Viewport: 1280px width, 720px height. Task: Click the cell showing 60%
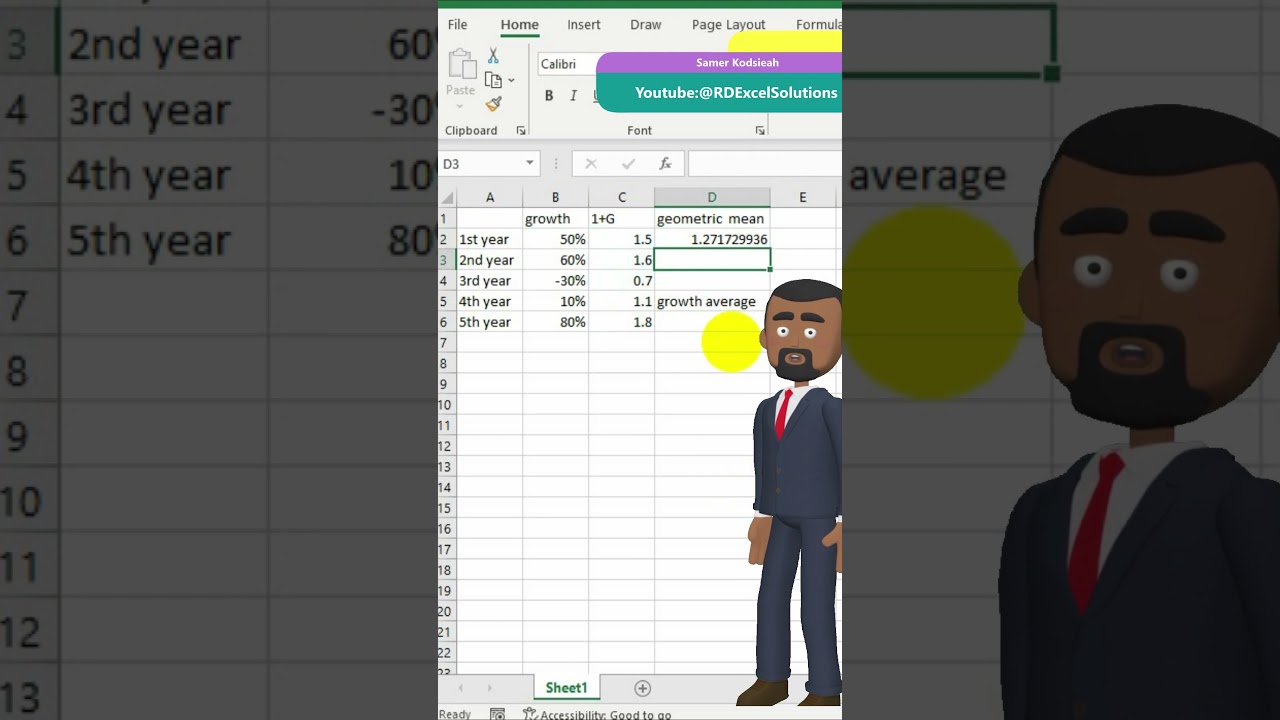pyautogui.click(x=555, y=260)
